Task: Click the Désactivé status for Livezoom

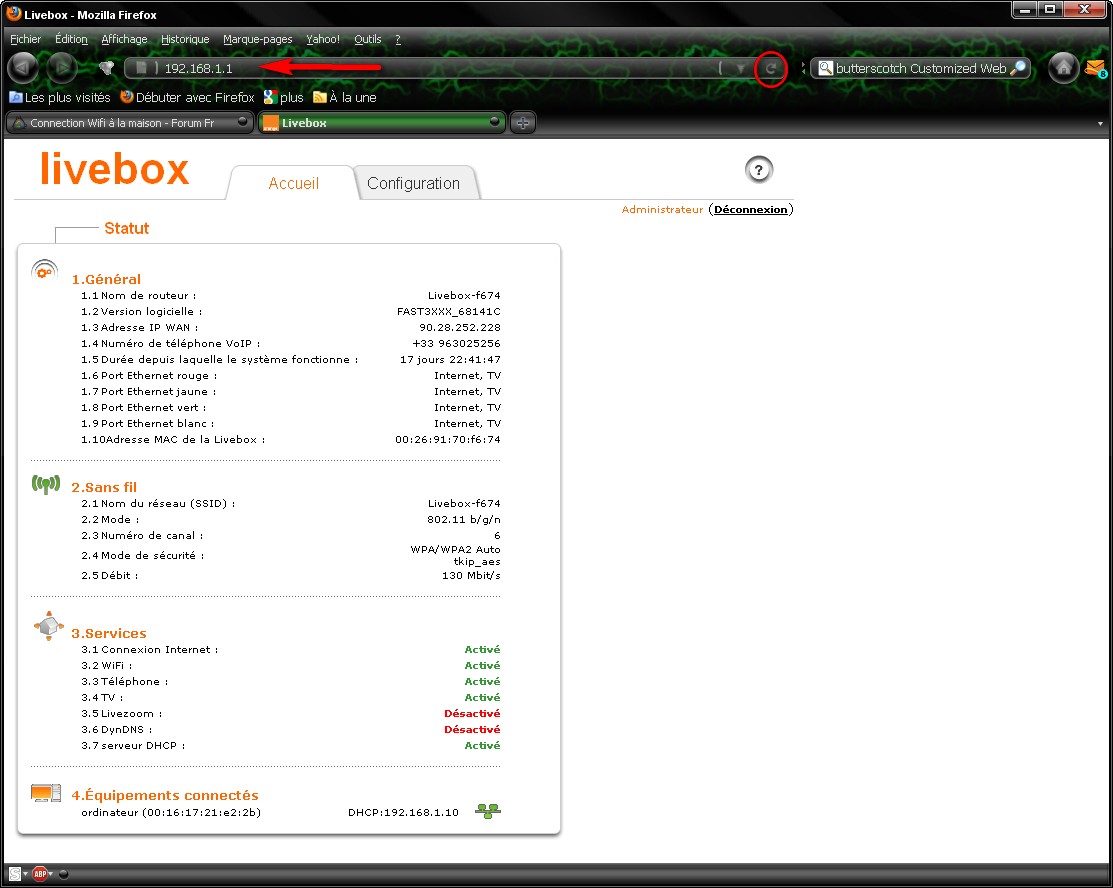Action: 472,713
